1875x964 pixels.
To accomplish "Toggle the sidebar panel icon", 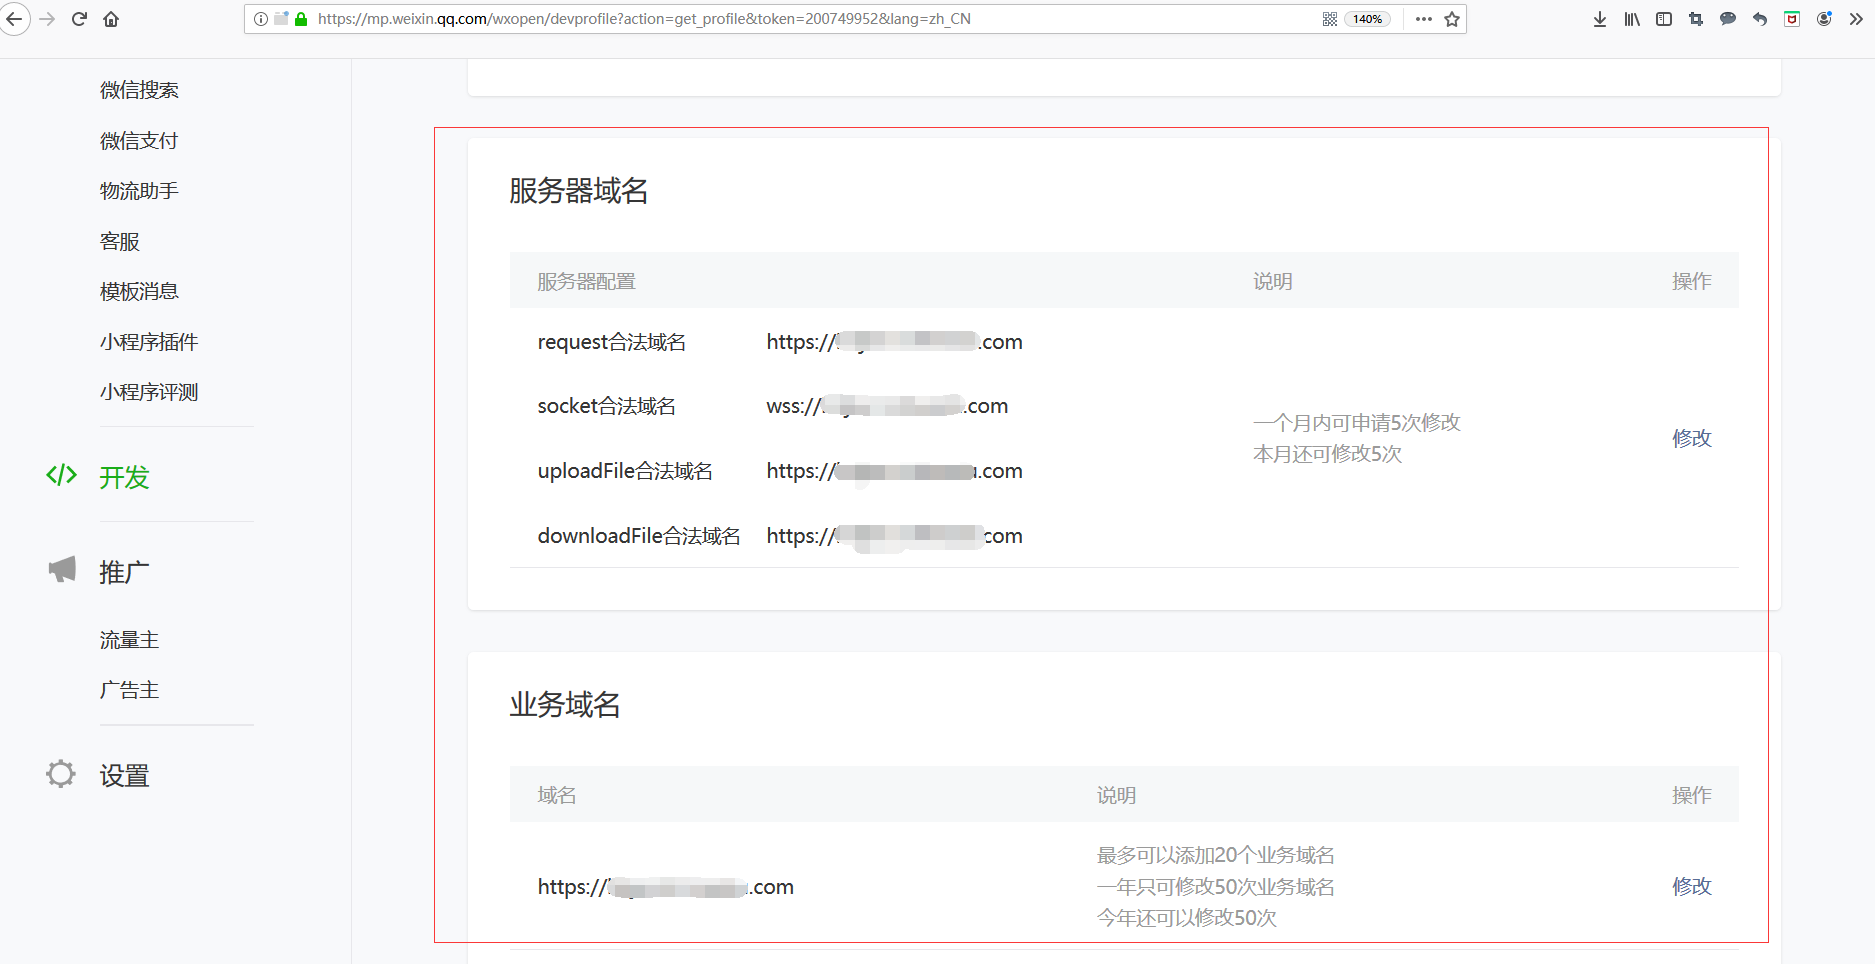I will tap(1664, 19).
